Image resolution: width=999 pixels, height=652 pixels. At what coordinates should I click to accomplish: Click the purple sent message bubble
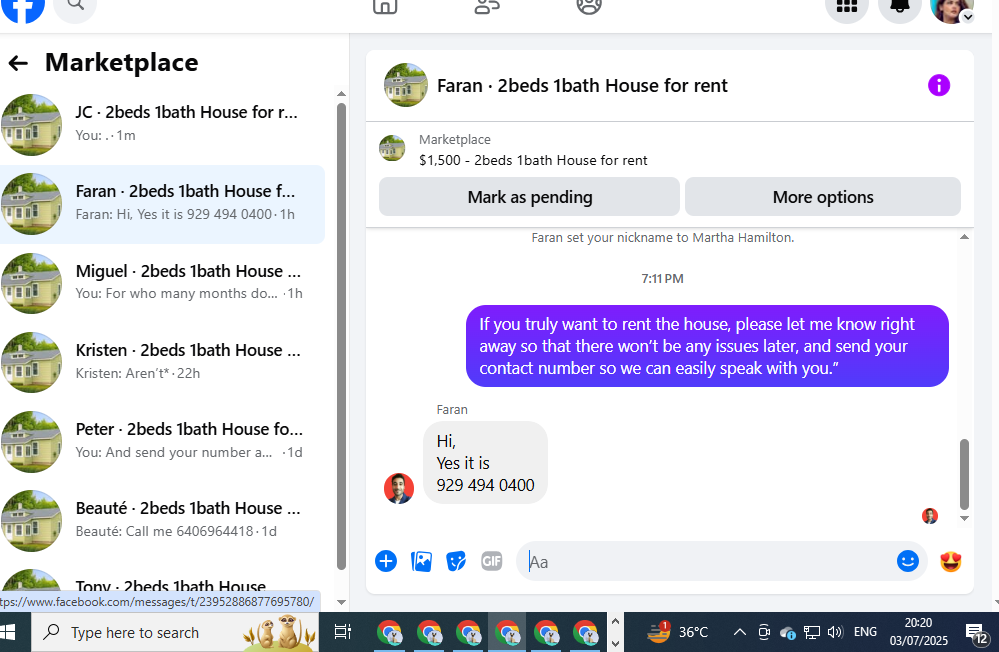[x=707, y=346]
